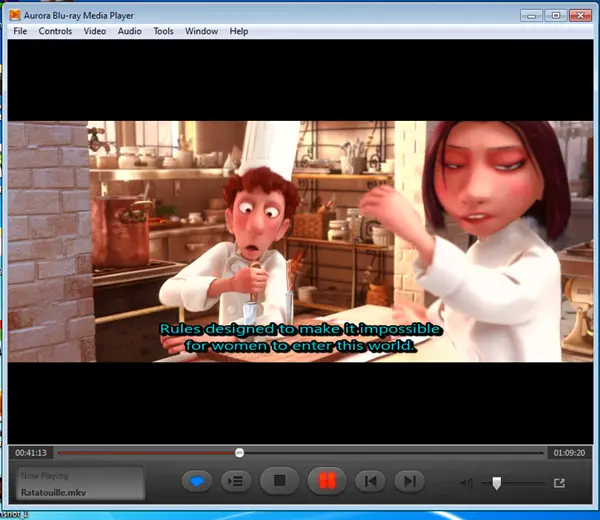Open the File menu
This screenshot has width=600, height=520.
click(19, 31)
